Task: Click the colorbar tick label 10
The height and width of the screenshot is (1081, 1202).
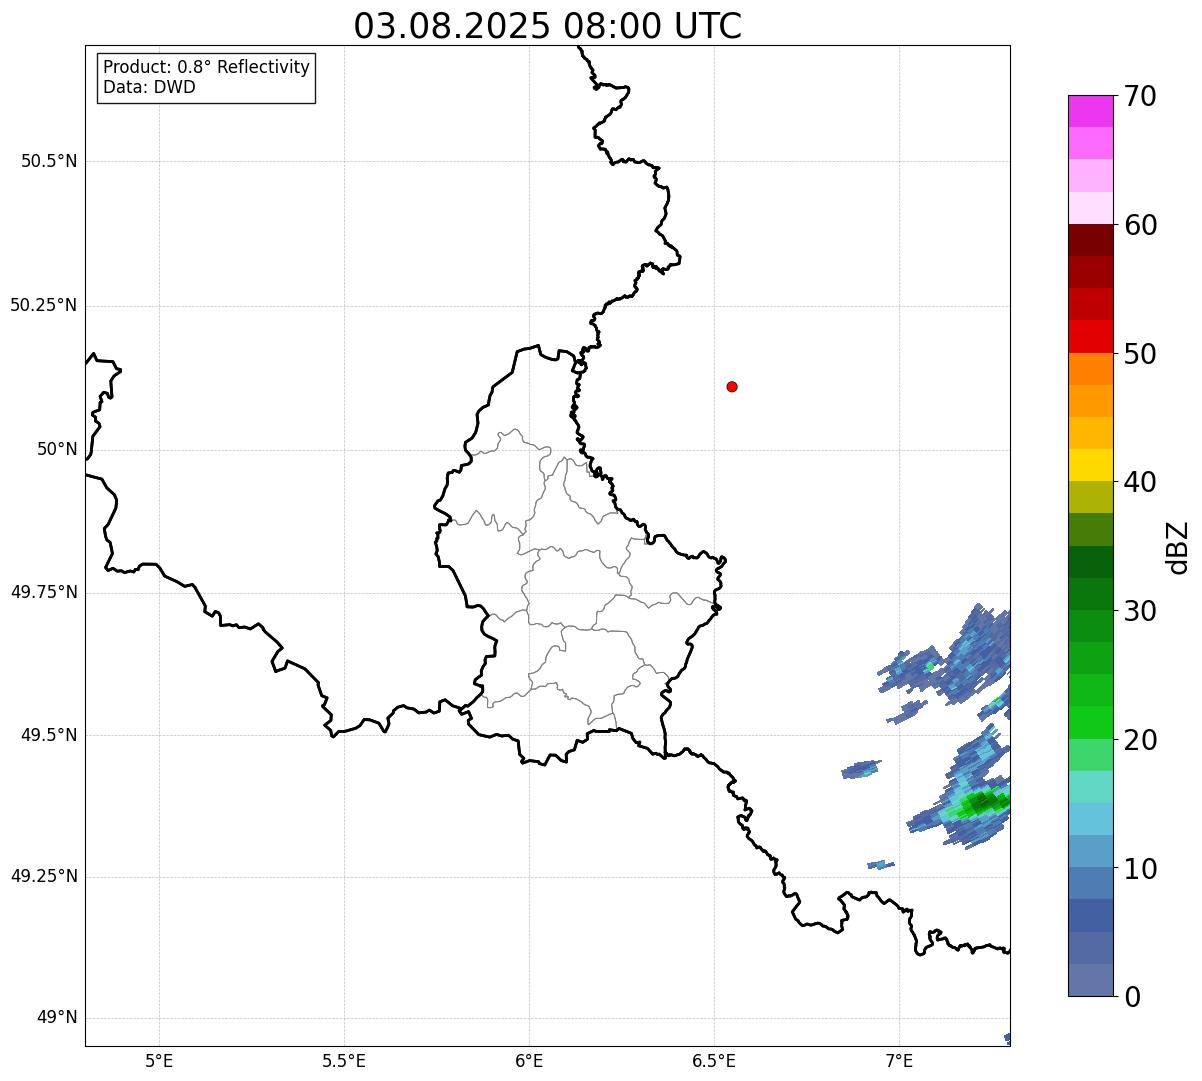Action: pyautogui.click(x=1140, y=869)
